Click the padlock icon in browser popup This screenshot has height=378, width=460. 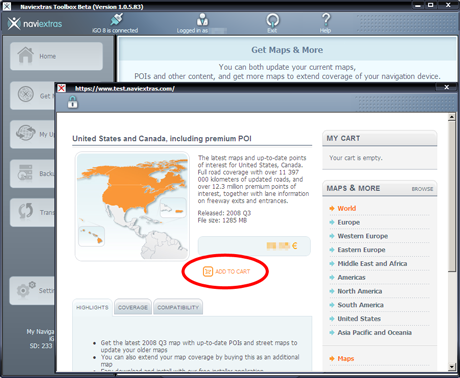coord(72,102)
